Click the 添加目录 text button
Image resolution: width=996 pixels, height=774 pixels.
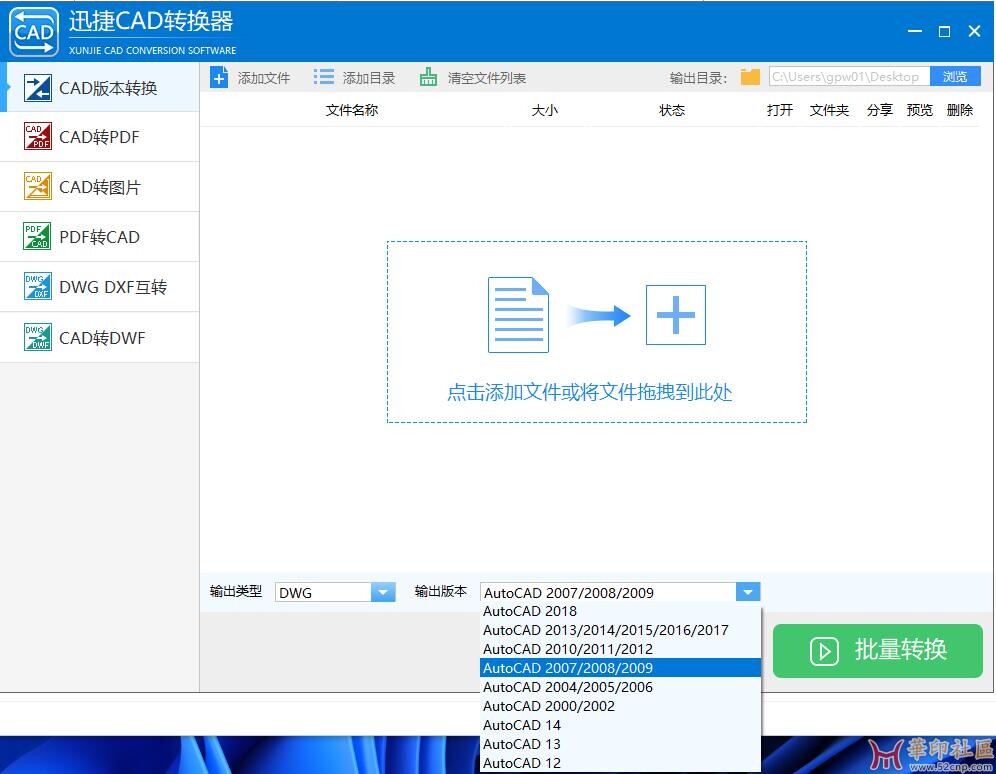368,78
